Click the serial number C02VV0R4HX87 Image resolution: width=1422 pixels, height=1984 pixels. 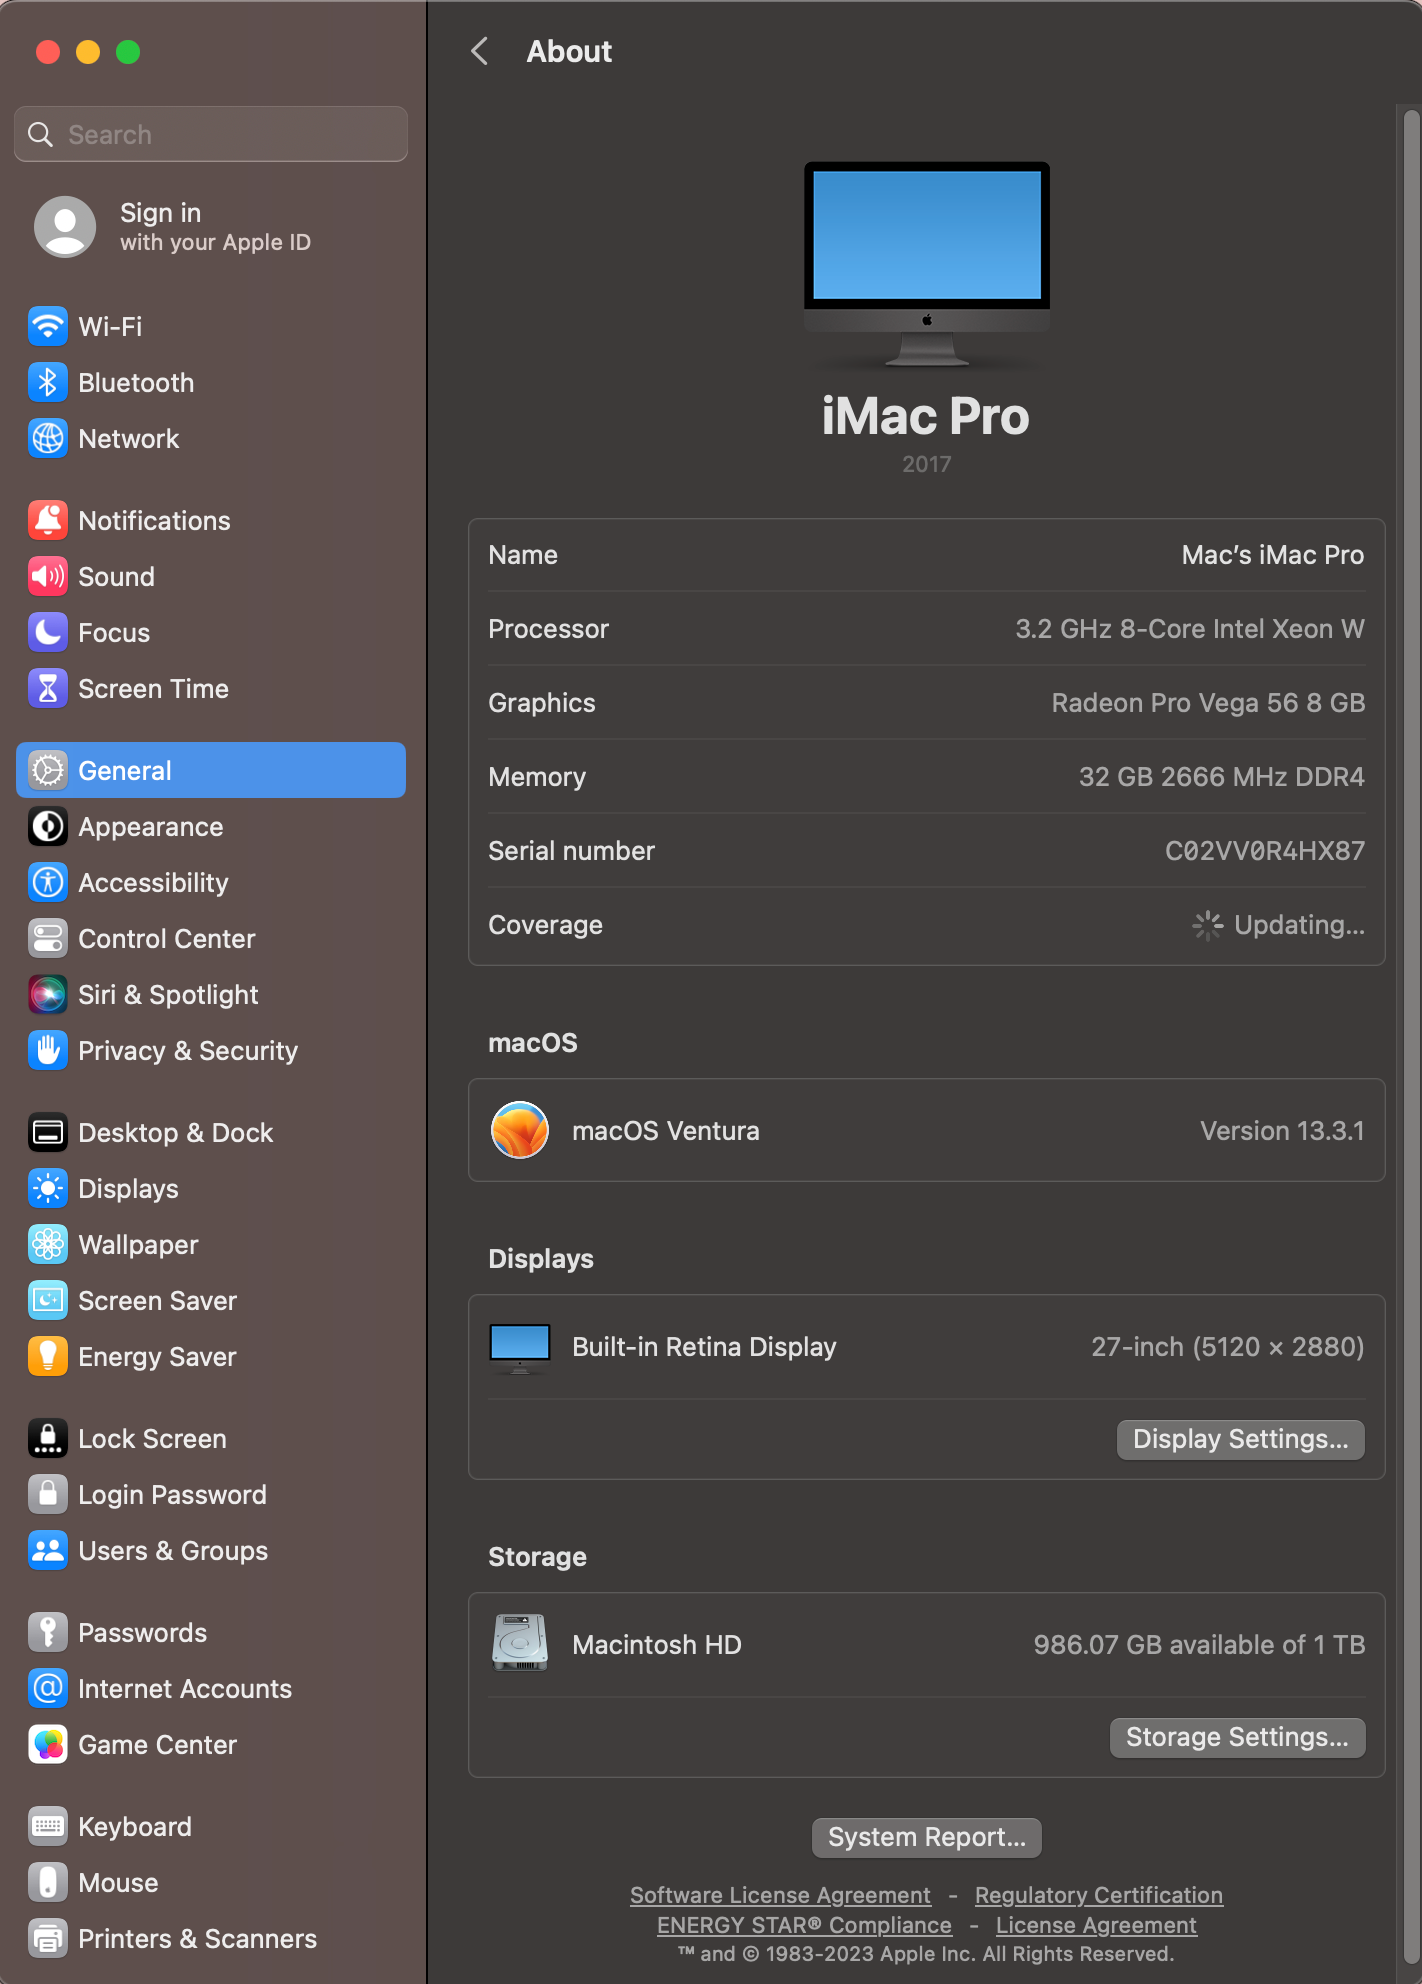point(1264,851)
